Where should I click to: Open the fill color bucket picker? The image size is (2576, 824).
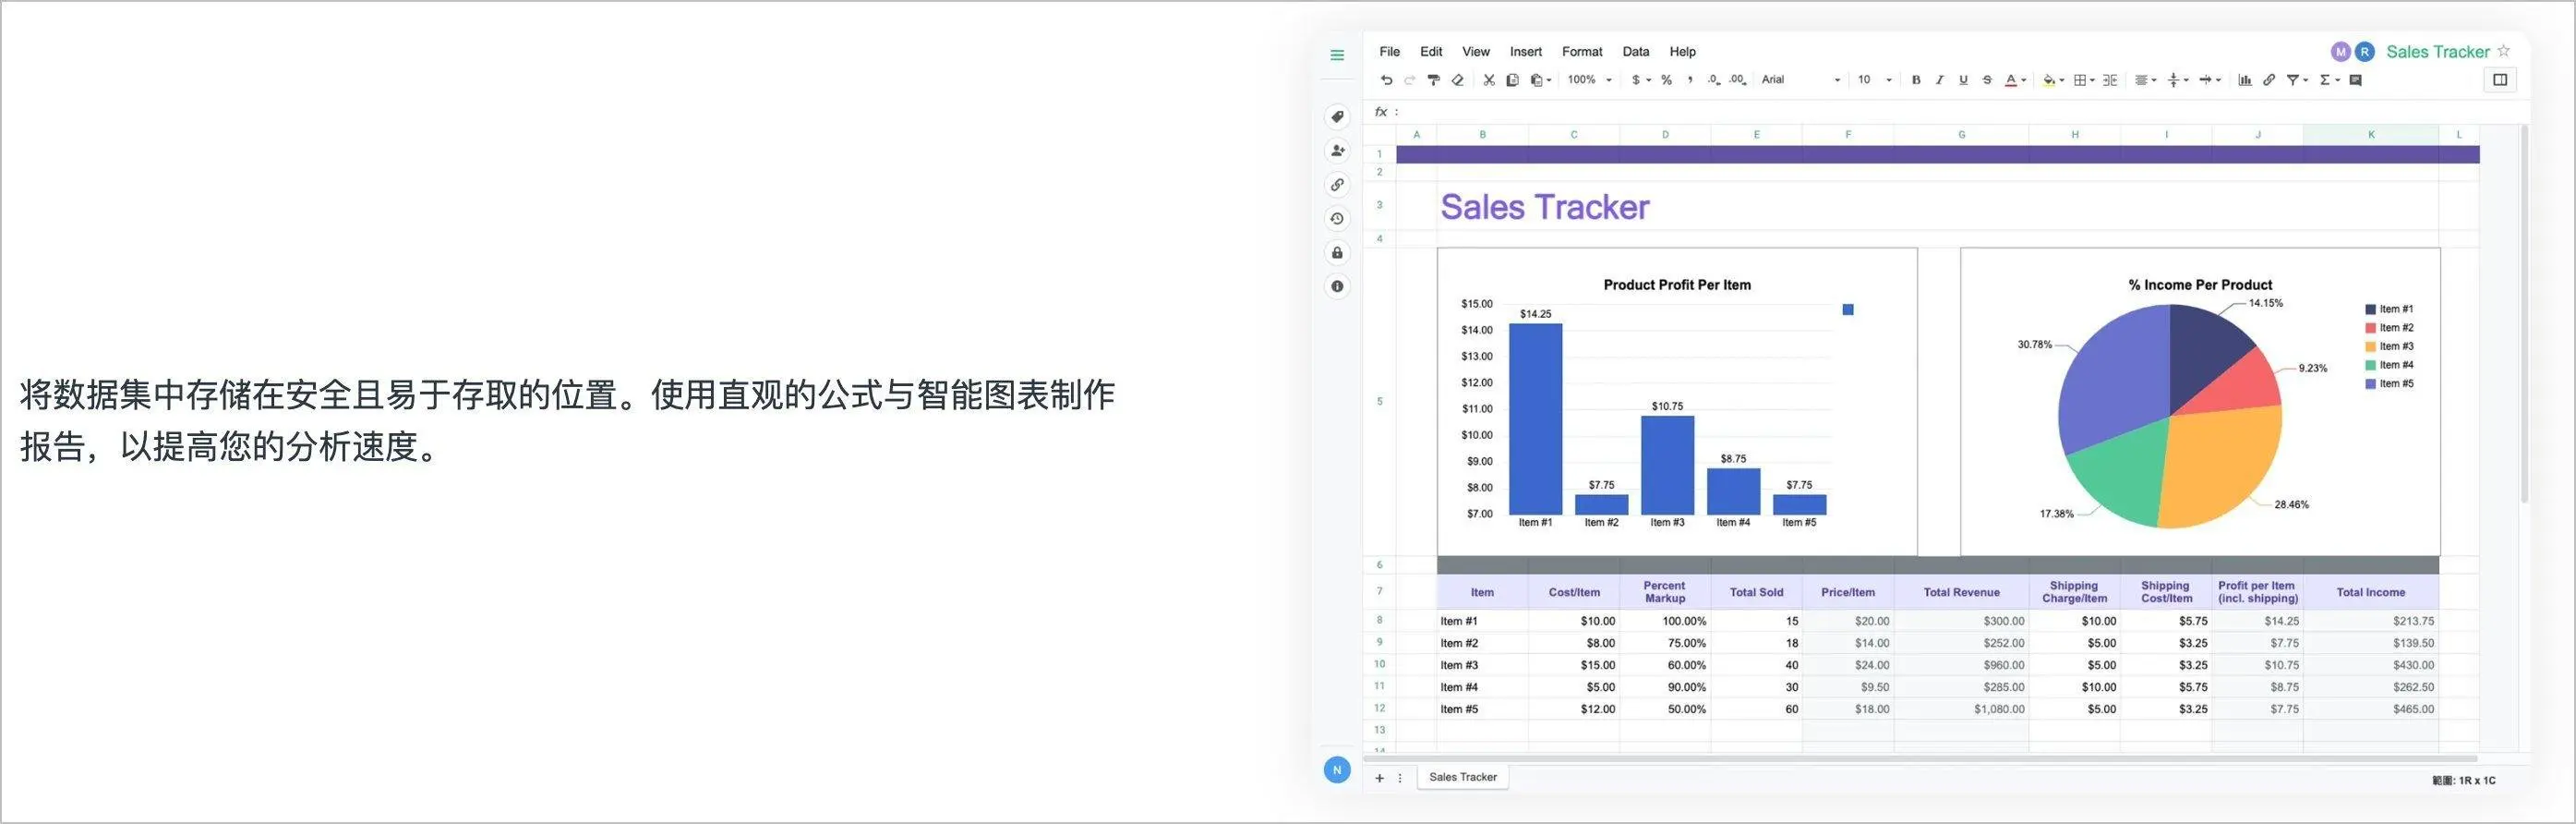point(2050,80)
